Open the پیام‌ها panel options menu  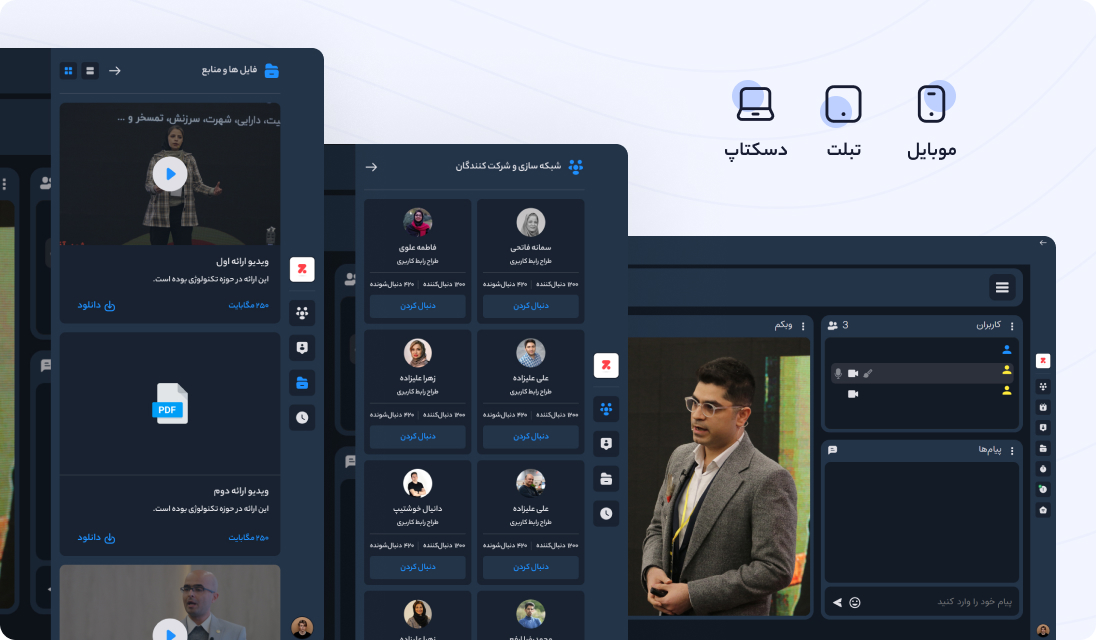[x=1012, y=451]
